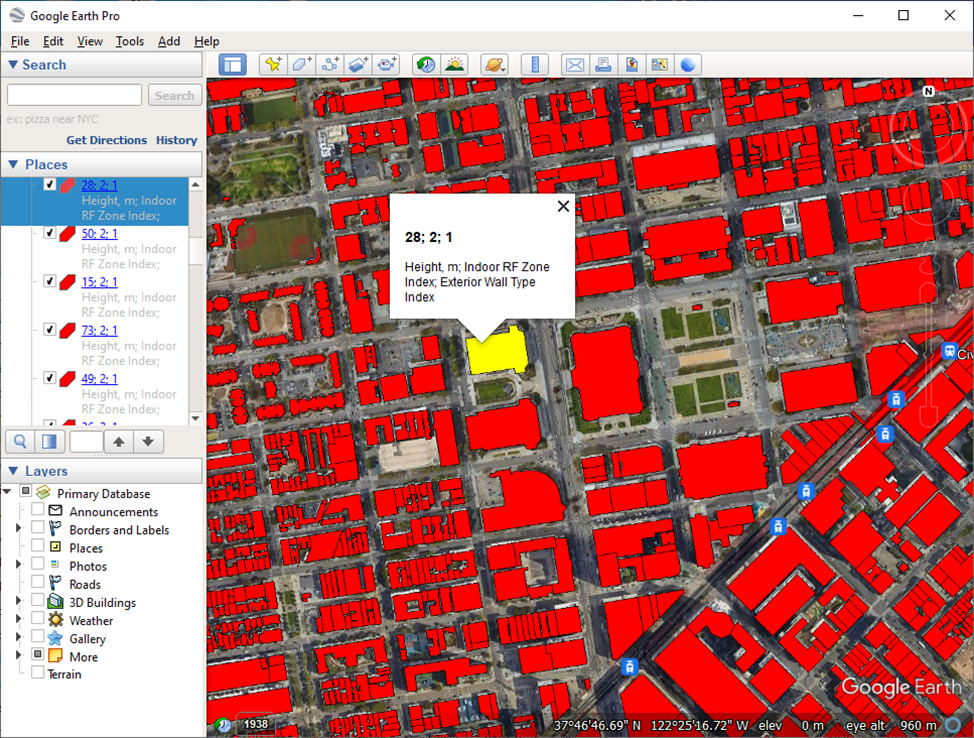Image resolution: width=974 pixels, height=738 pixels.
Task: Click the historical imagery 1938 date indicator
Action: click(x=255, y=724)
